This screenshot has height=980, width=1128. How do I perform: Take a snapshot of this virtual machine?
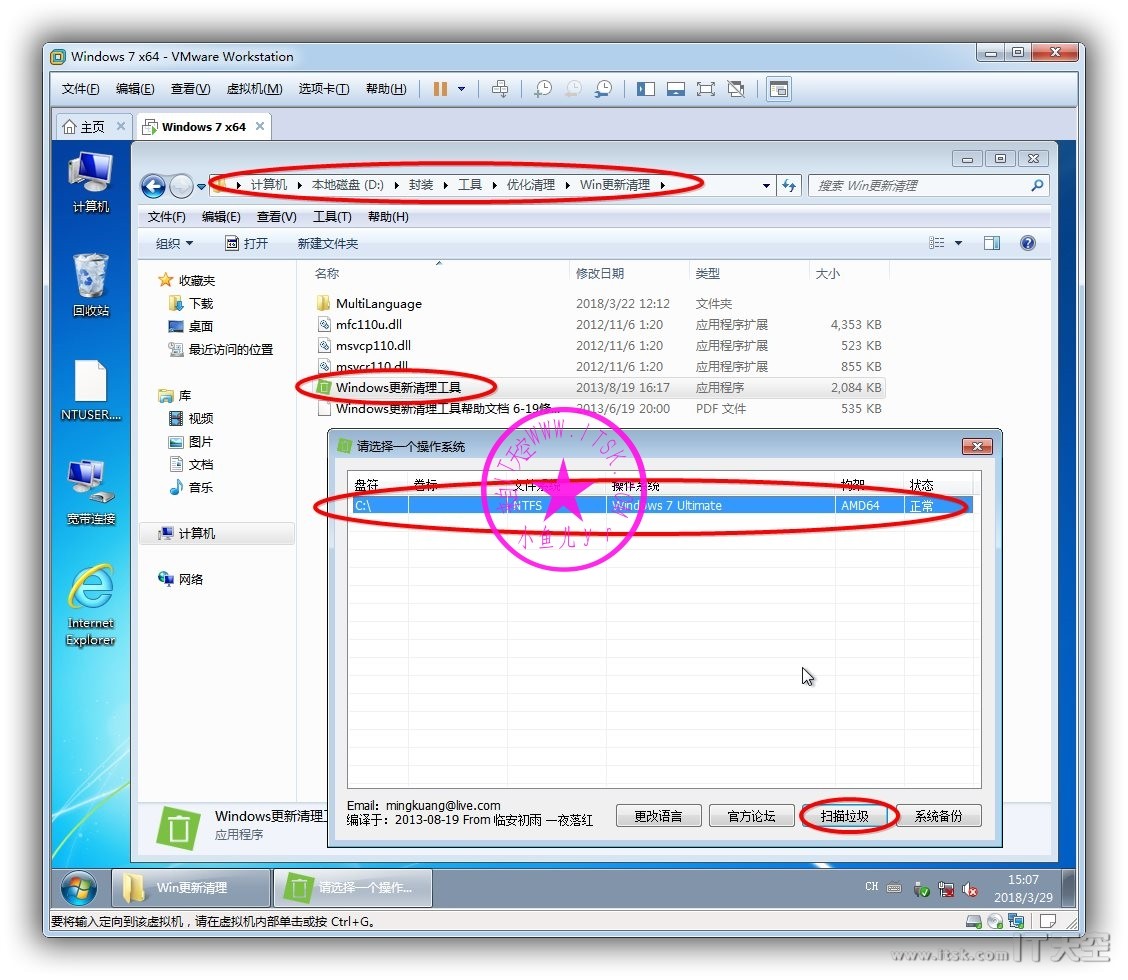click(543, 89)
